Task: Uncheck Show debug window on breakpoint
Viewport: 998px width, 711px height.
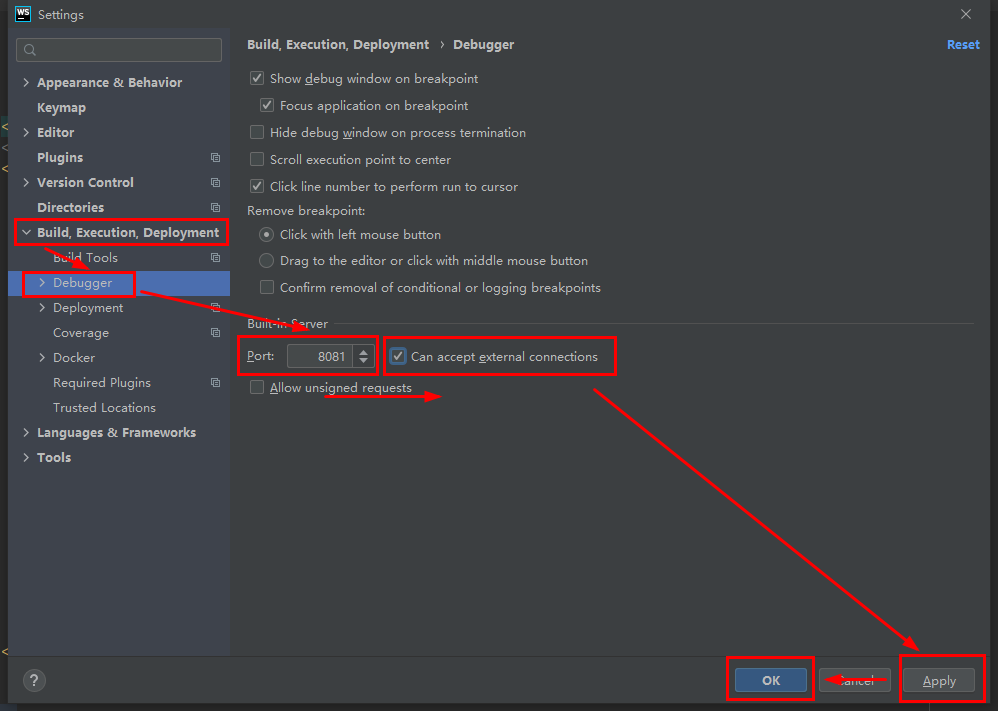Action: click(256, 78)
